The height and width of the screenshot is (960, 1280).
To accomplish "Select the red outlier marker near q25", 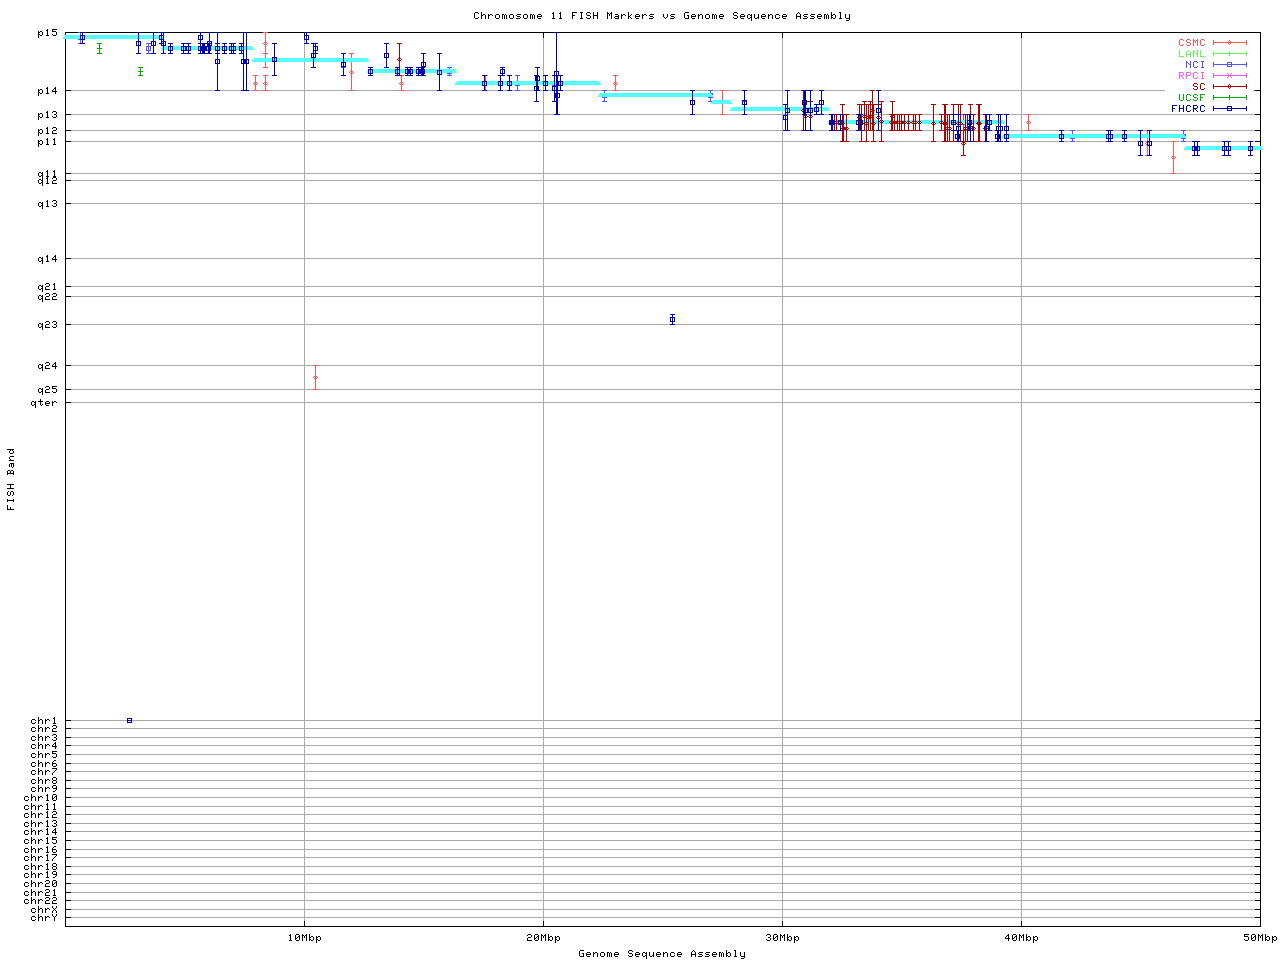I will pos(315,377).
